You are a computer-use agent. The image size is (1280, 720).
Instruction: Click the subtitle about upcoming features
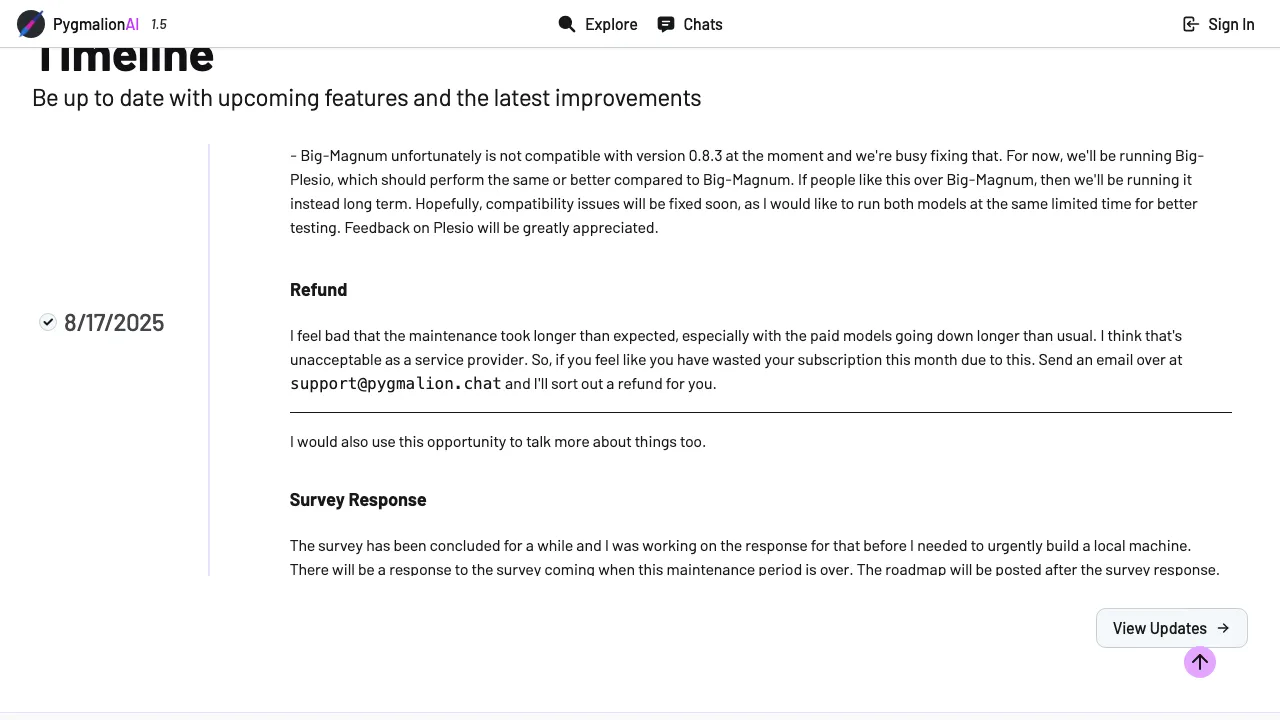(366, 98)
